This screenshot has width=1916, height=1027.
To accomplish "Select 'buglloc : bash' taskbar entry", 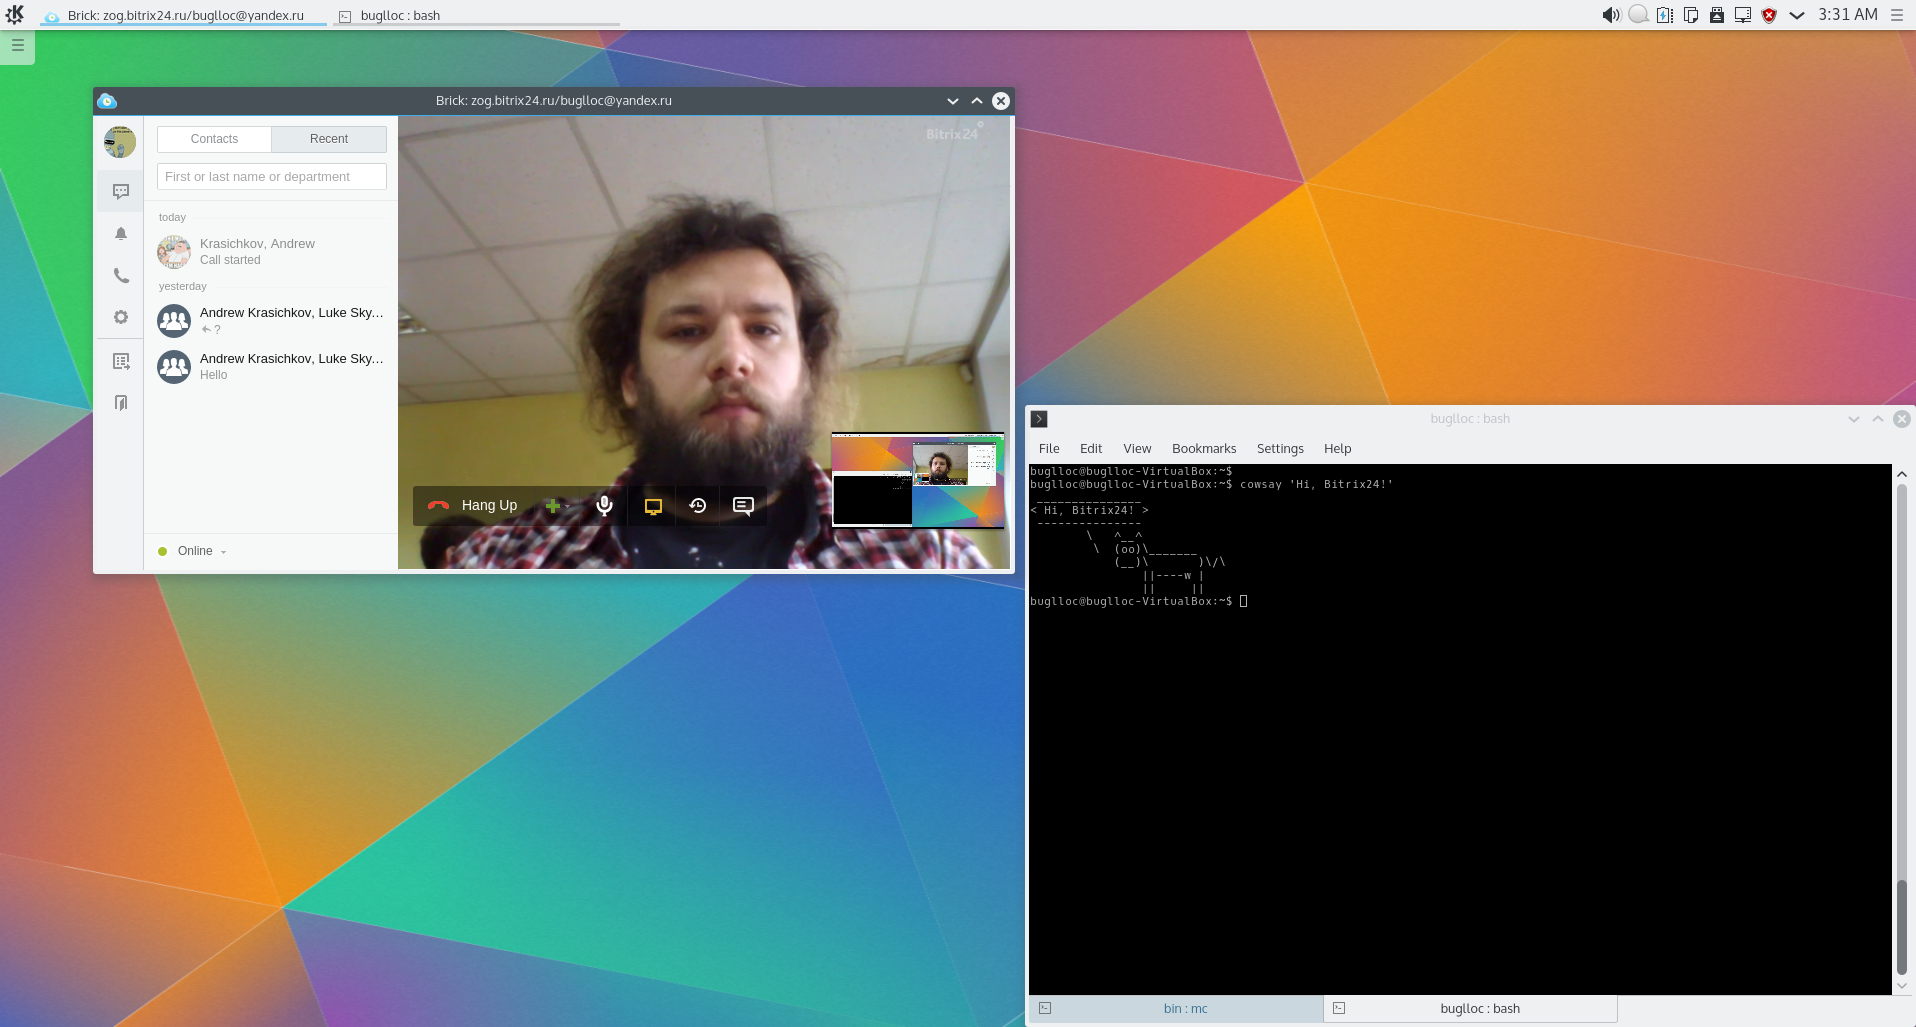I will point(476,16).
